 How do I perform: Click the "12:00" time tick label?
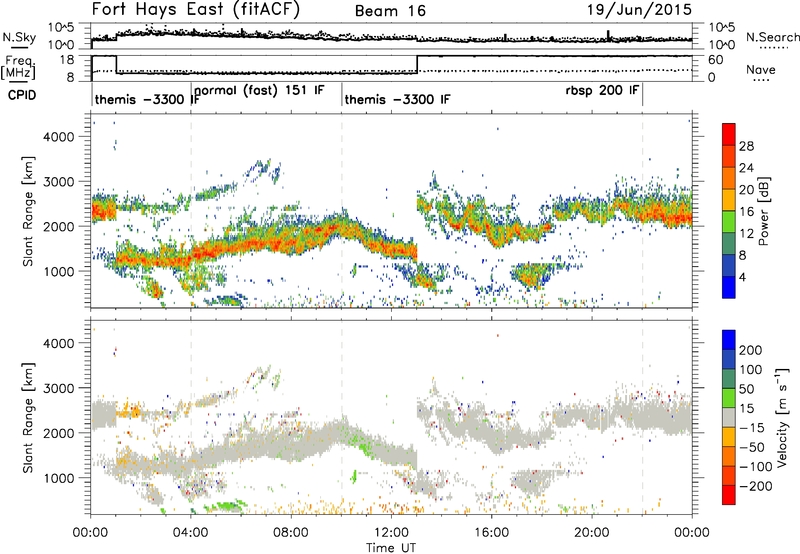click(391, 533)
